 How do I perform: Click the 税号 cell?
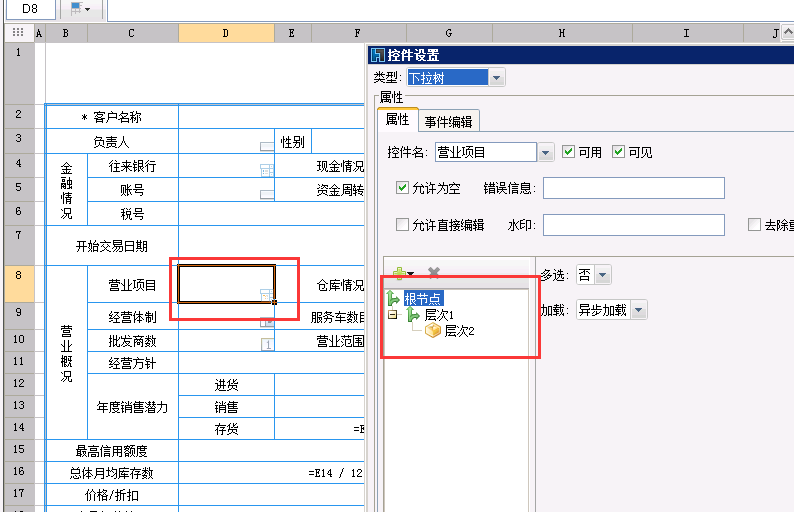click(x=133, y=214)
